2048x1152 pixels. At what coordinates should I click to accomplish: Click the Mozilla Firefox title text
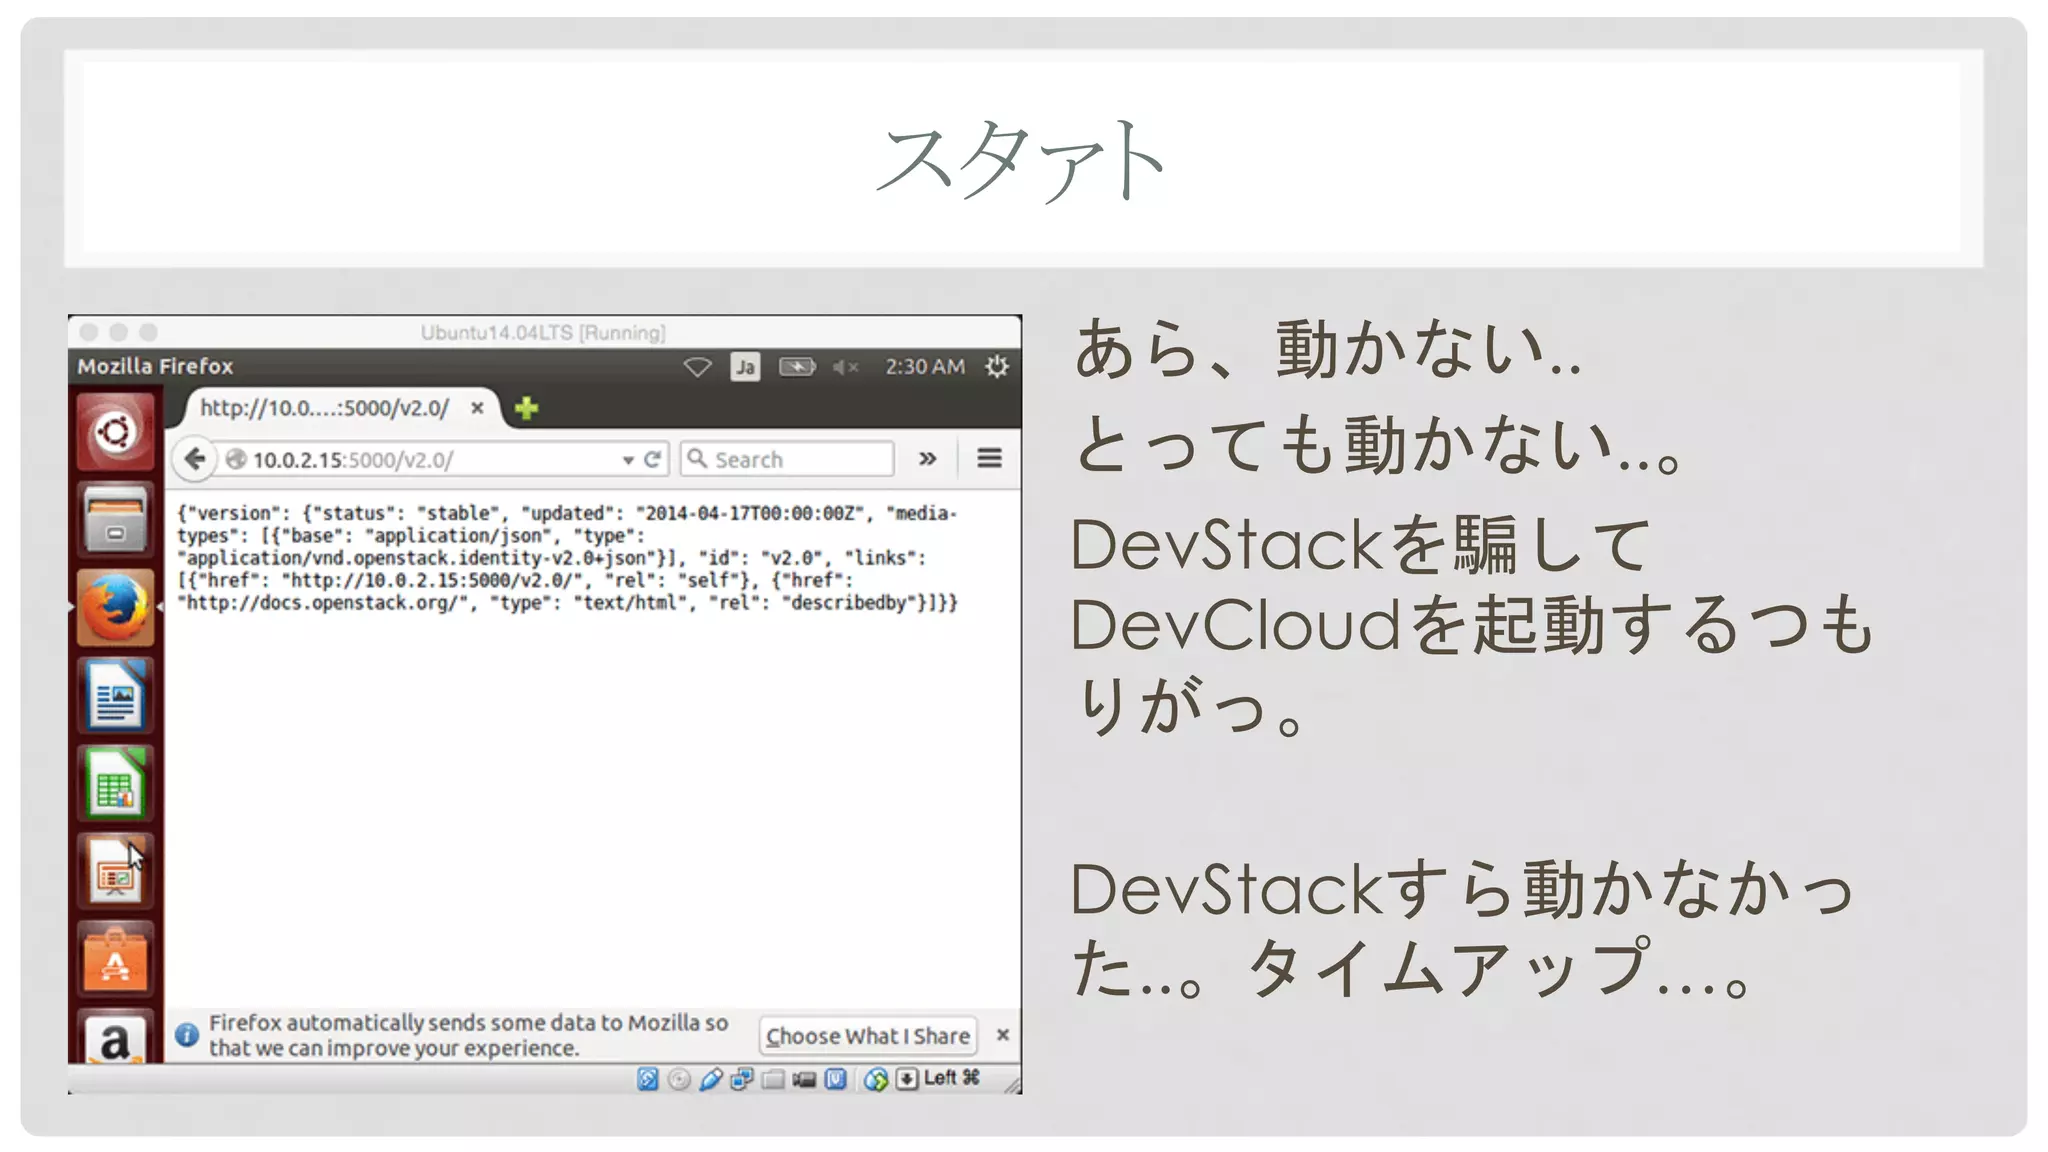coord(155,367)
